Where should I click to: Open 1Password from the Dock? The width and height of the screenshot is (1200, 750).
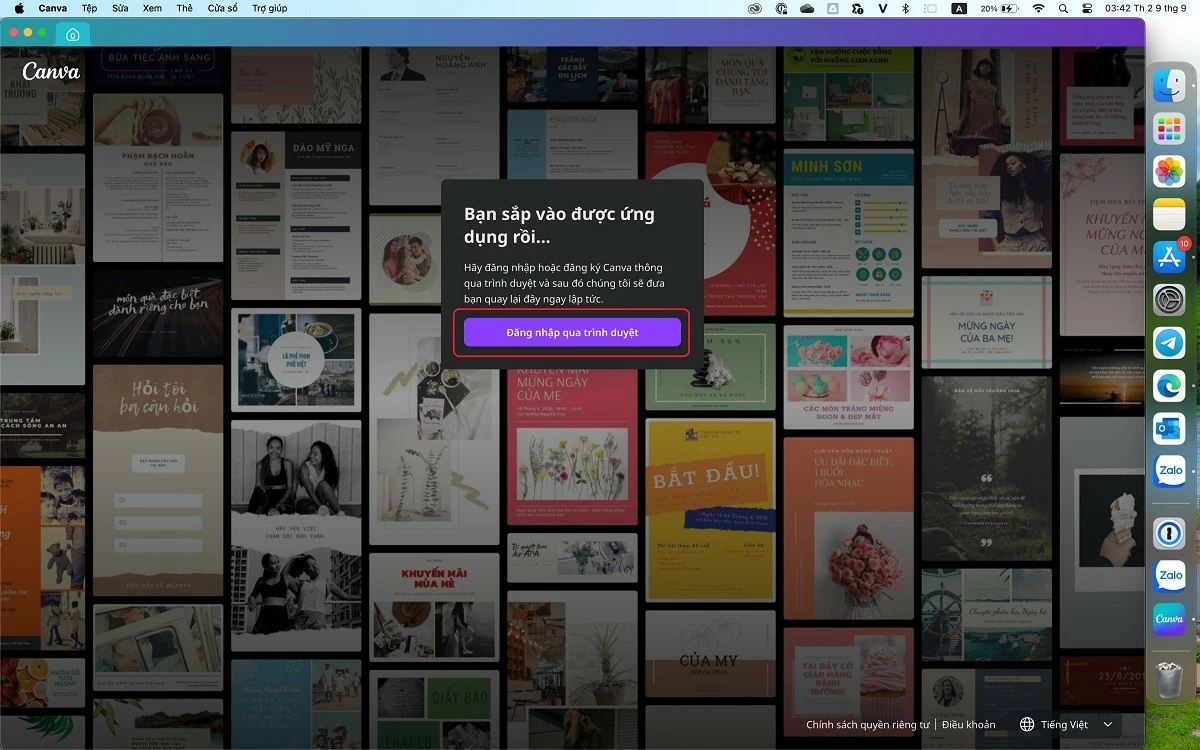click(1168, 533)
